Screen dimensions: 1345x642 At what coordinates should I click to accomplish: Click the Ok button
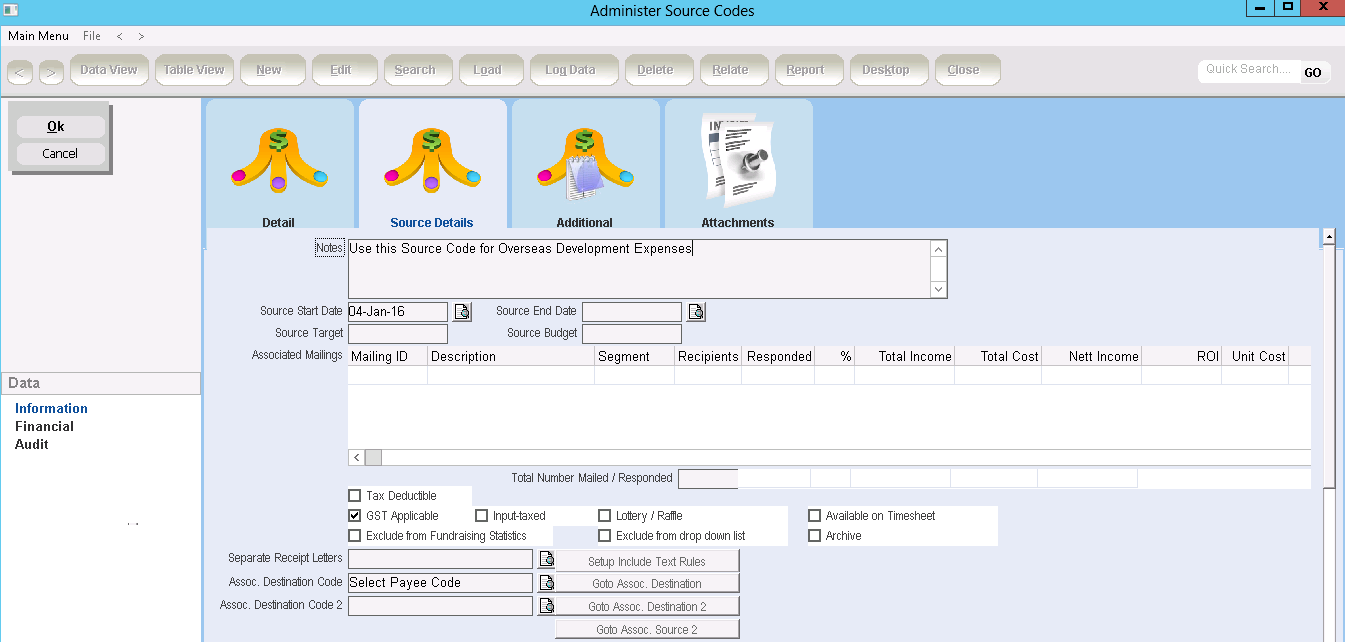(60, 127)
